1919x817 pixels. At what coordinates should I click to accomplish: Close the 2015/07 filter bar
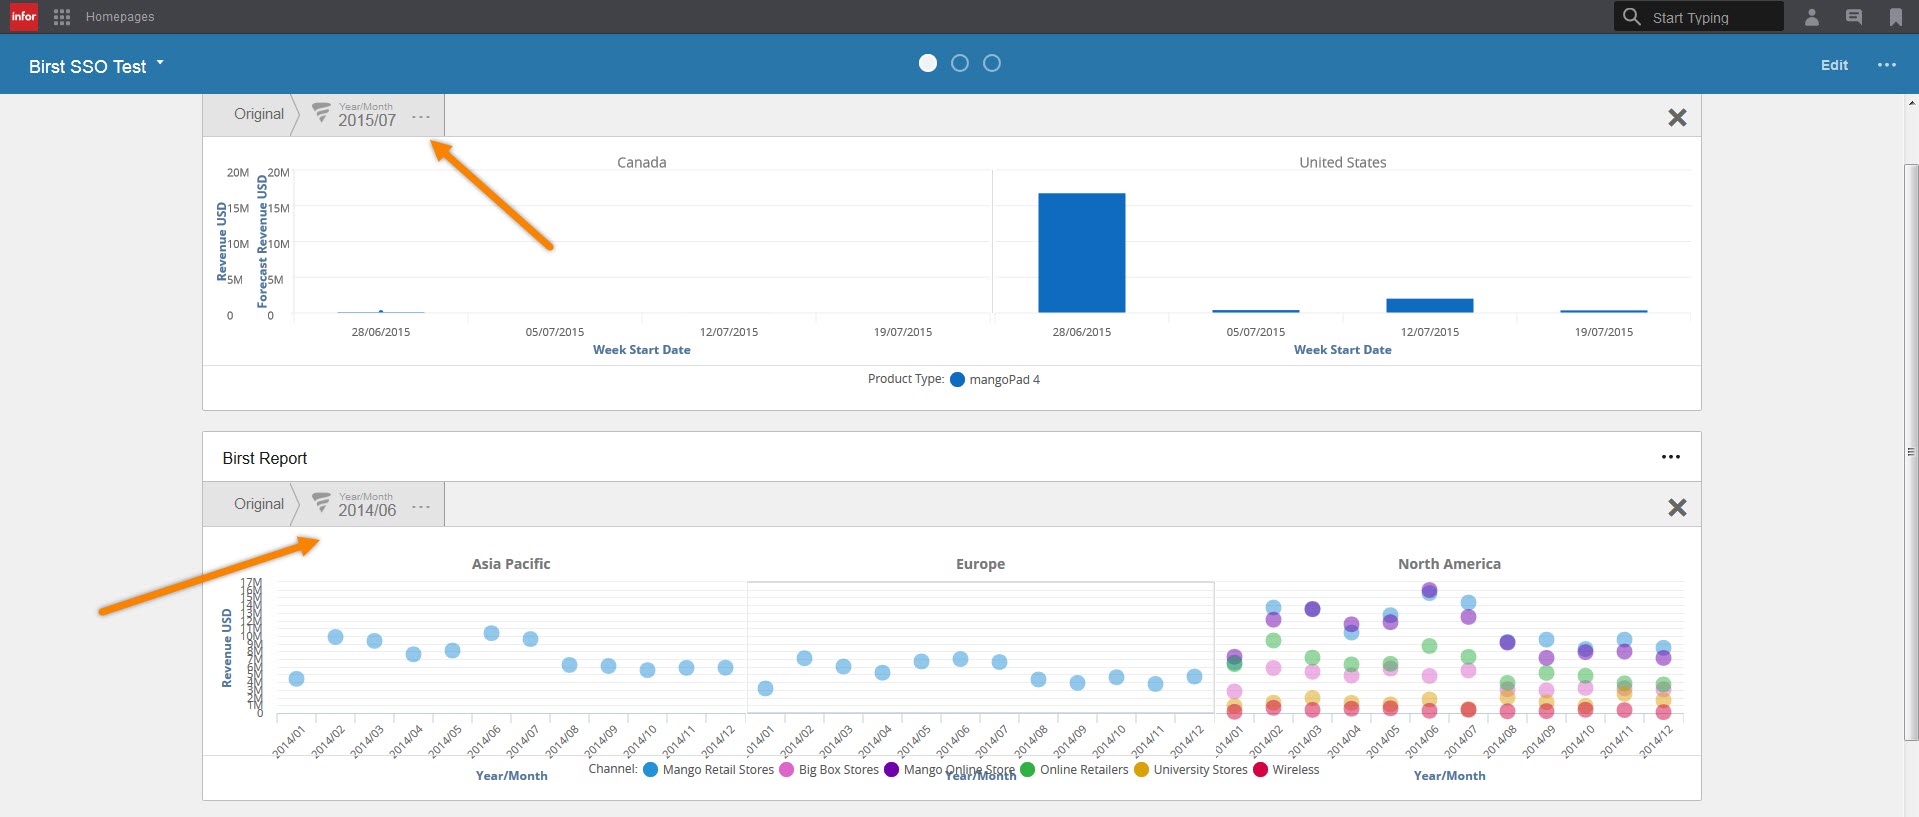click(x=1677, y=117)
